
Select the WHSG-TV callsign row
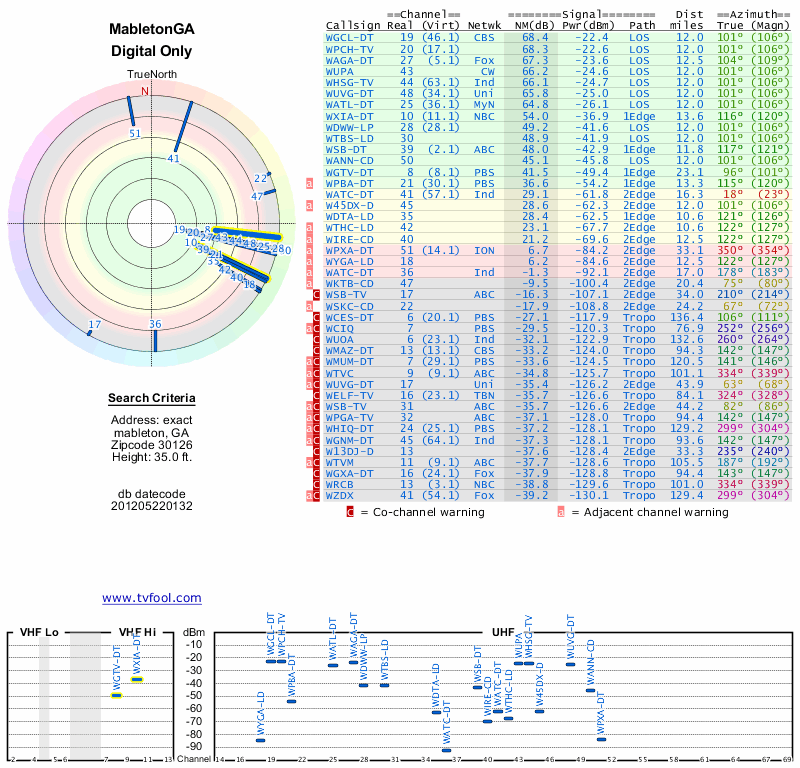(x=349, y=83)
